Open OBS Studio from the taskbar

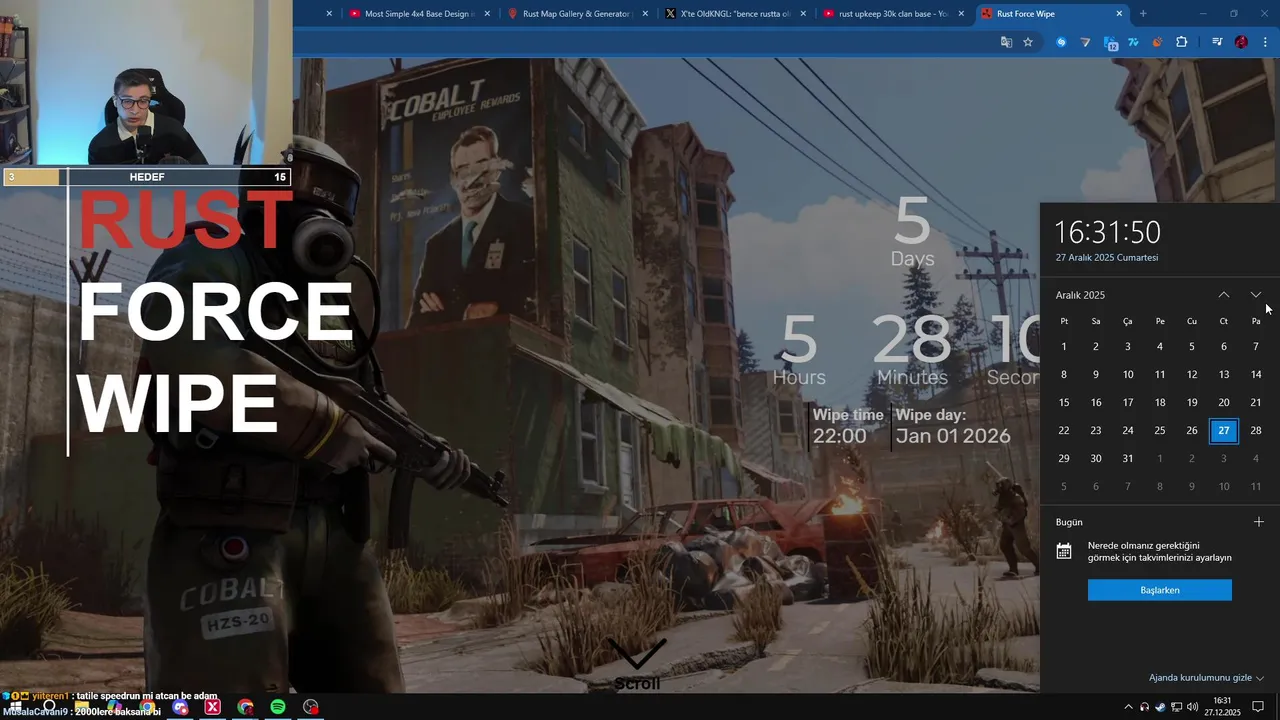[311, 707]
